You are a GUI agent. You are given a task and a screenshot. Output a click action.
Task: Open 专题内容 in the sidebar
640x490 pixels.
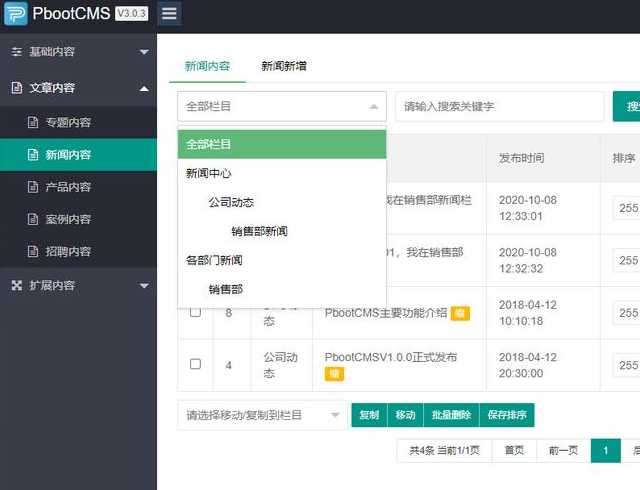(x=78, y=122)
